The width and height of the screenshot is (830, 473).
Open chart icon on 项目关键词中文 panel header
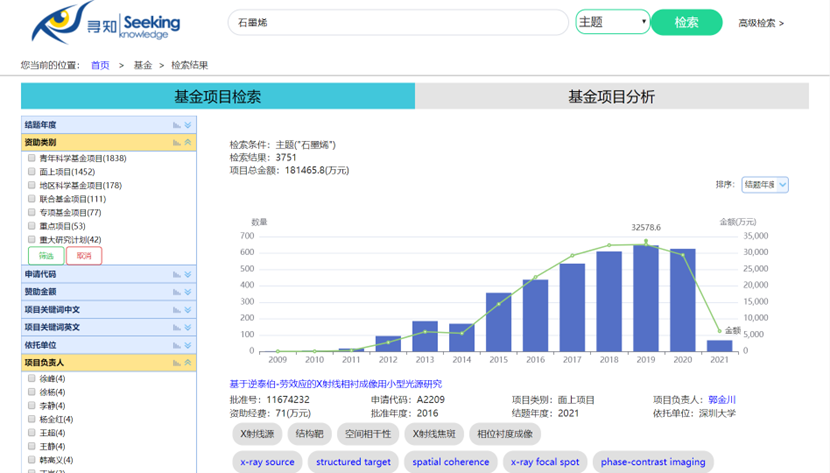pyautogui.click(x=177, y=310)
